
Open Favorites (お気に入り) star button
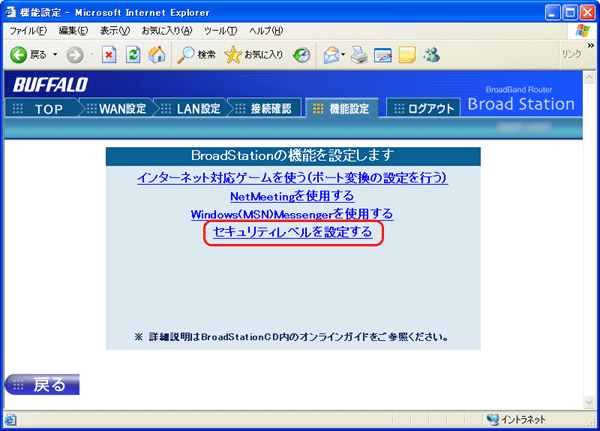253,54
